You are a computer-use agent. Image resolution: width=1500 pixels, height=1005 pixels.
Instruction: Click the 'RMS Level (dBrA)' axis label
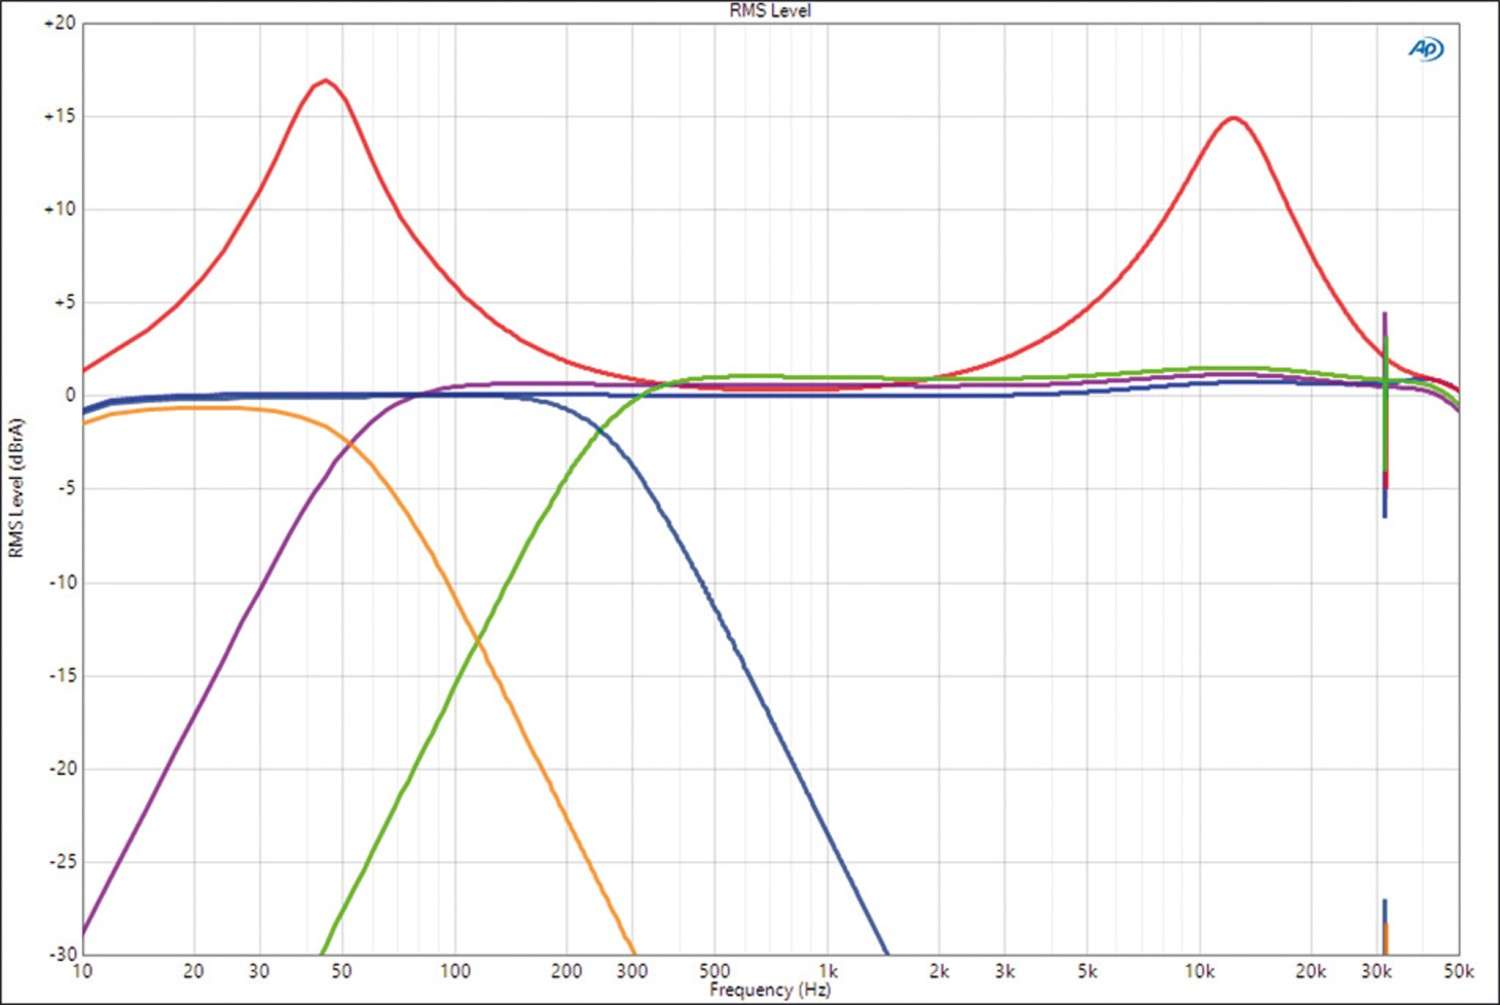(16, 488)
